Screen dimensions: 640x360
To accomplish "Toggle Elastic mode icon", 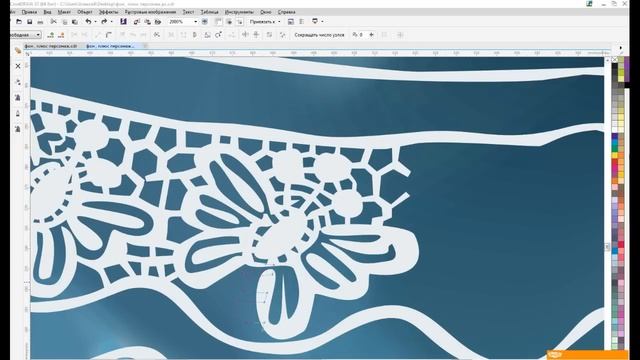I will tap(269, 35).
